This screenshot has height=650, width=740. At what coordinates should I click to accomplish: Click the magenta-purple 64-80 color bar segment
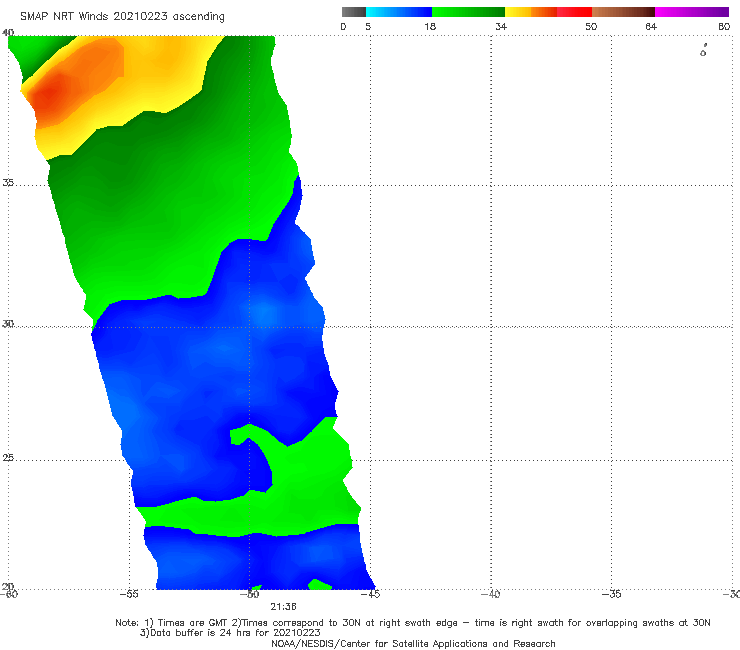click(x=692, y=12)
